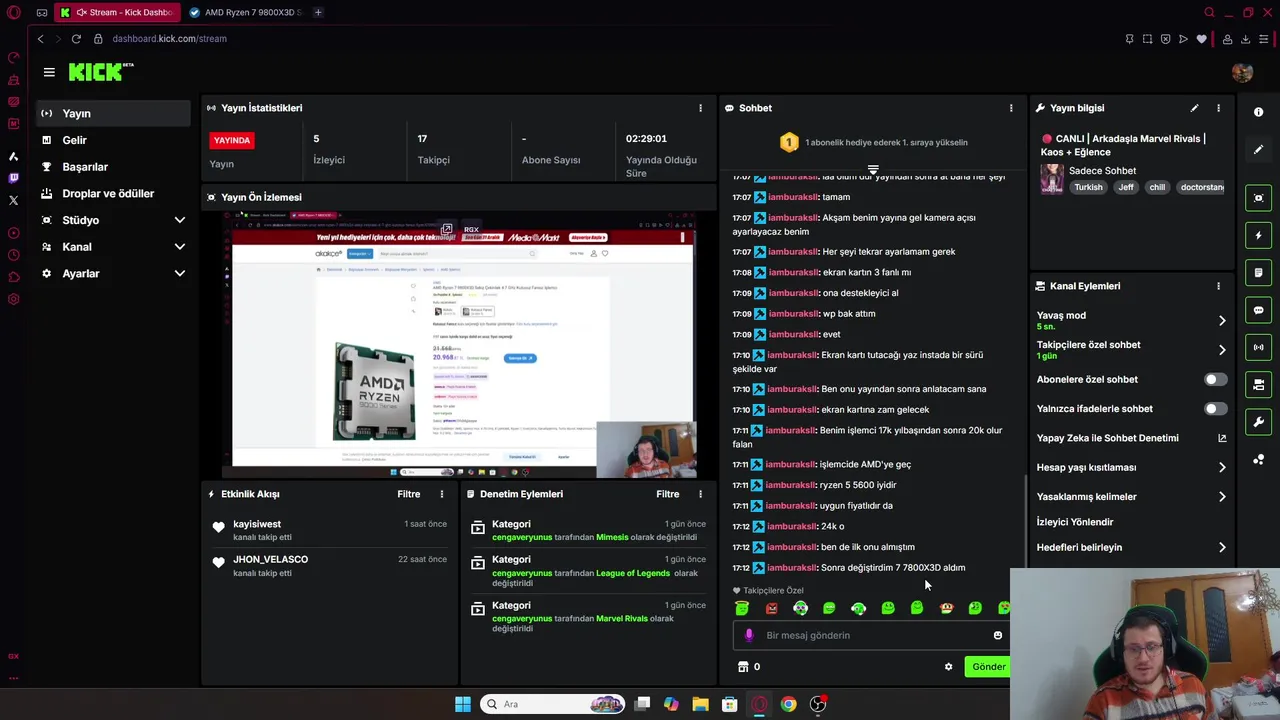
Task: Click the Gönder send button
Action: [988, 667]
